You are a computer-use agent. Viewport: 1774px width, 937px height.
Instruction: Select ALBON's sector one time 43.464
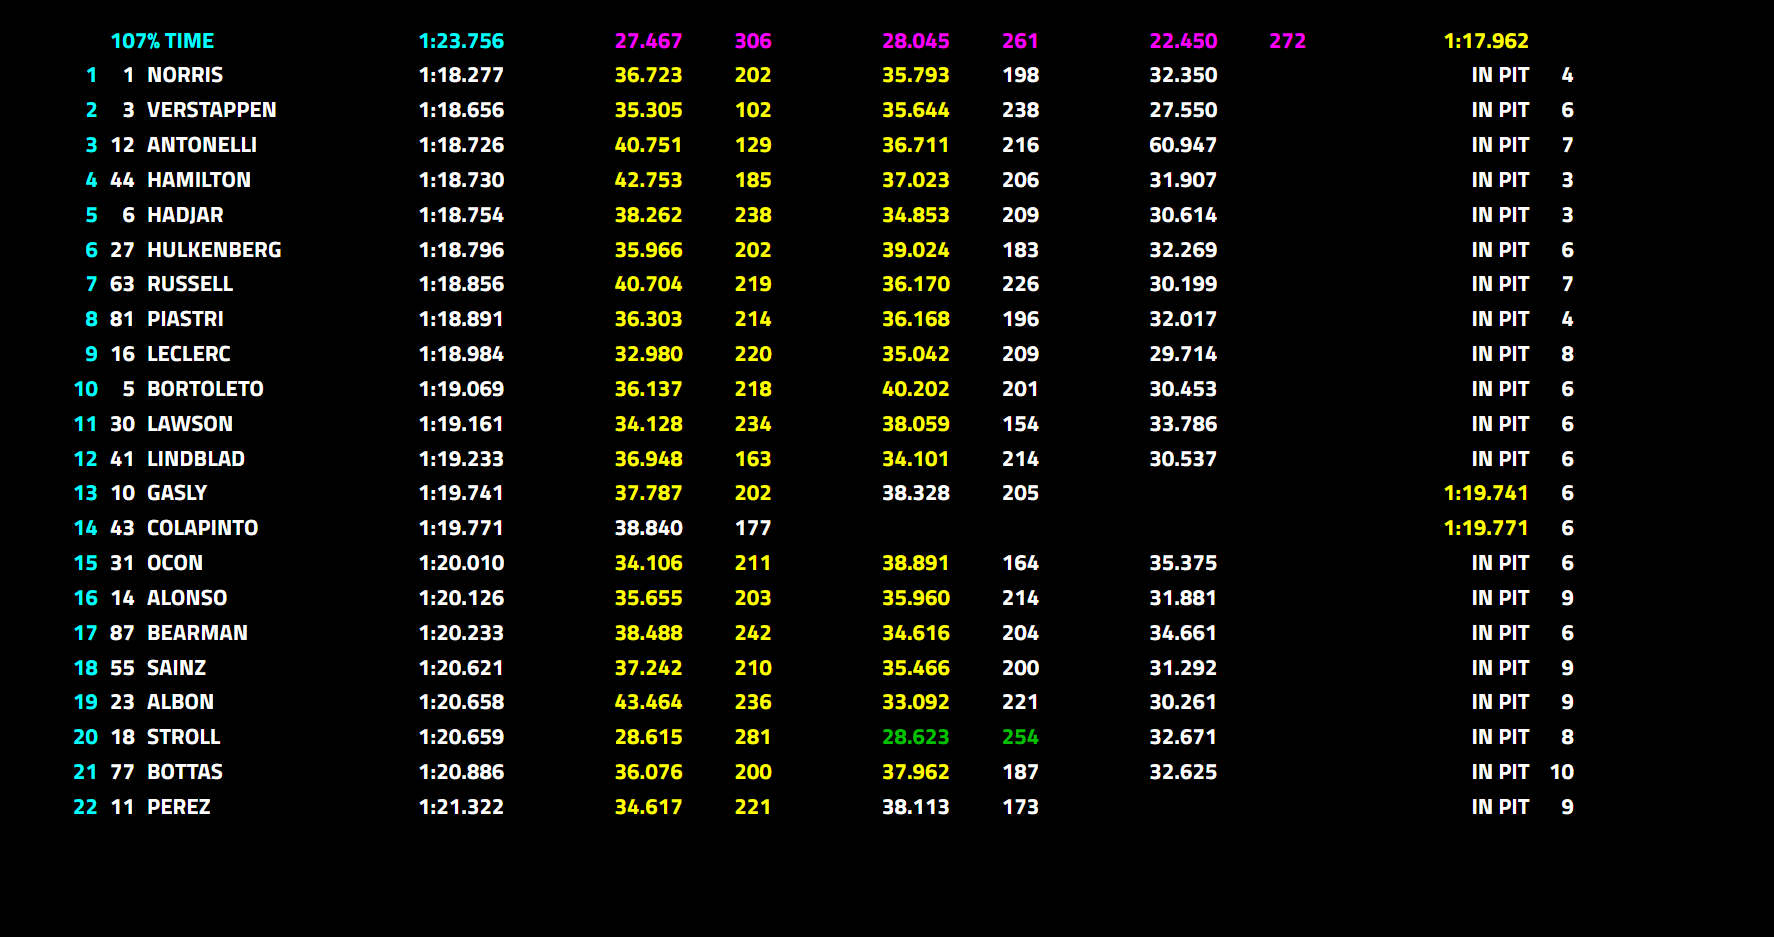[648, 702]
